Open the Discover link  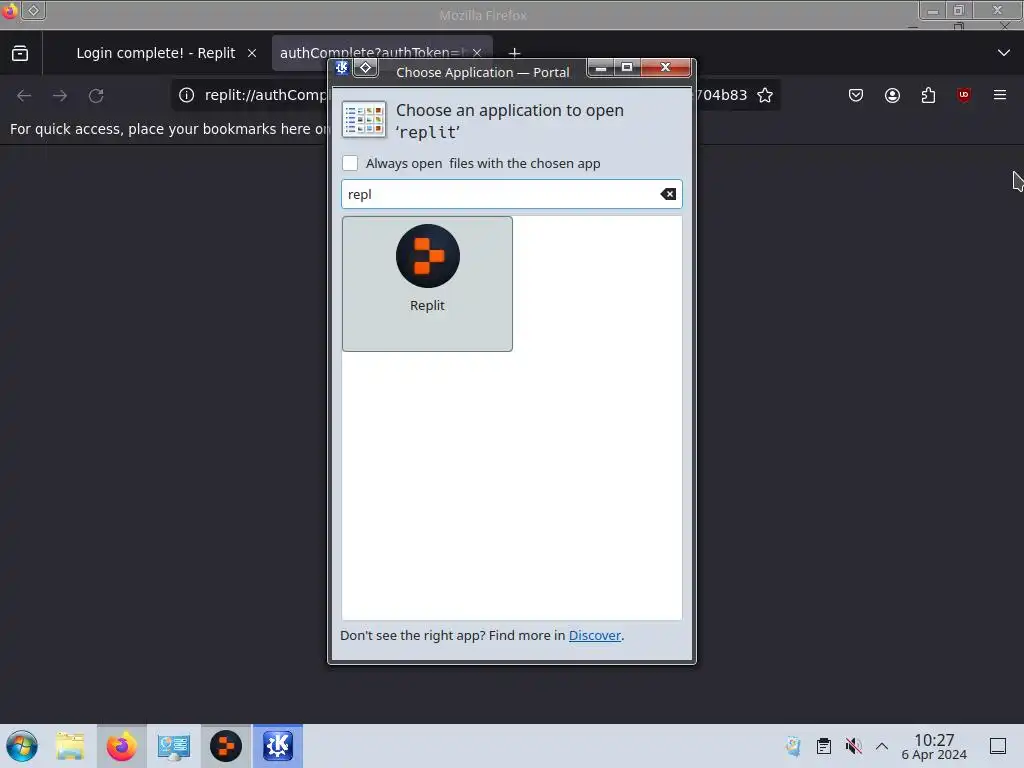(x=594, y=635)
